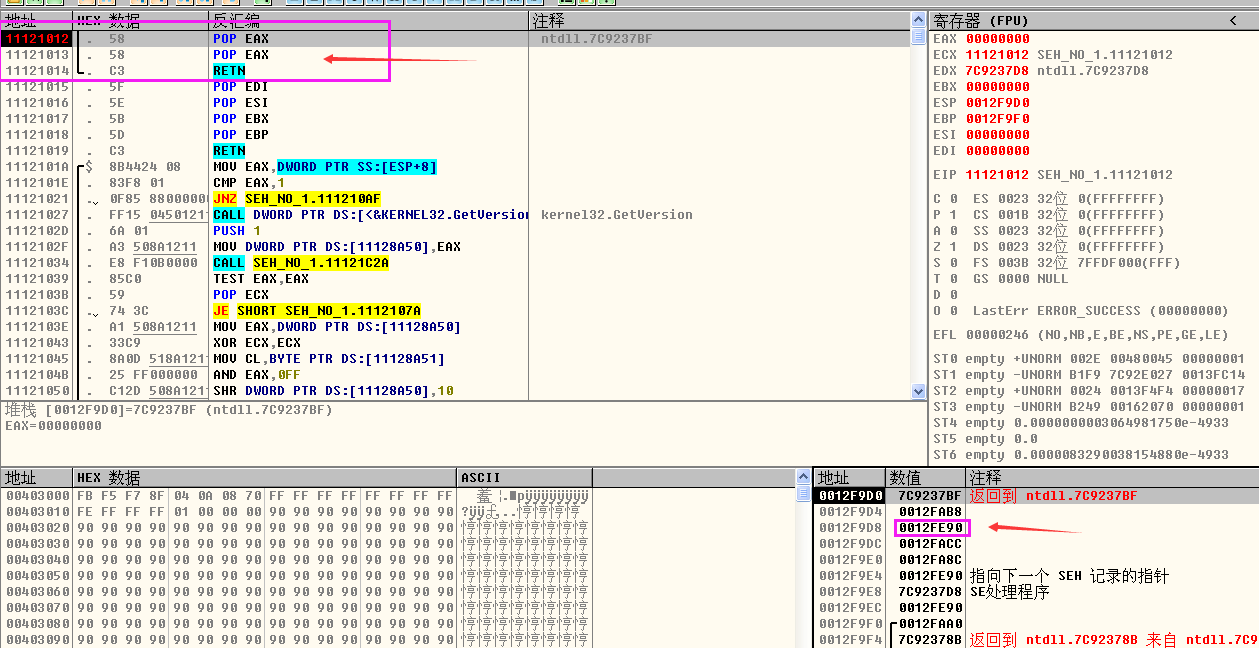Click the SE处理程序 stack comment

[1009, 592]
